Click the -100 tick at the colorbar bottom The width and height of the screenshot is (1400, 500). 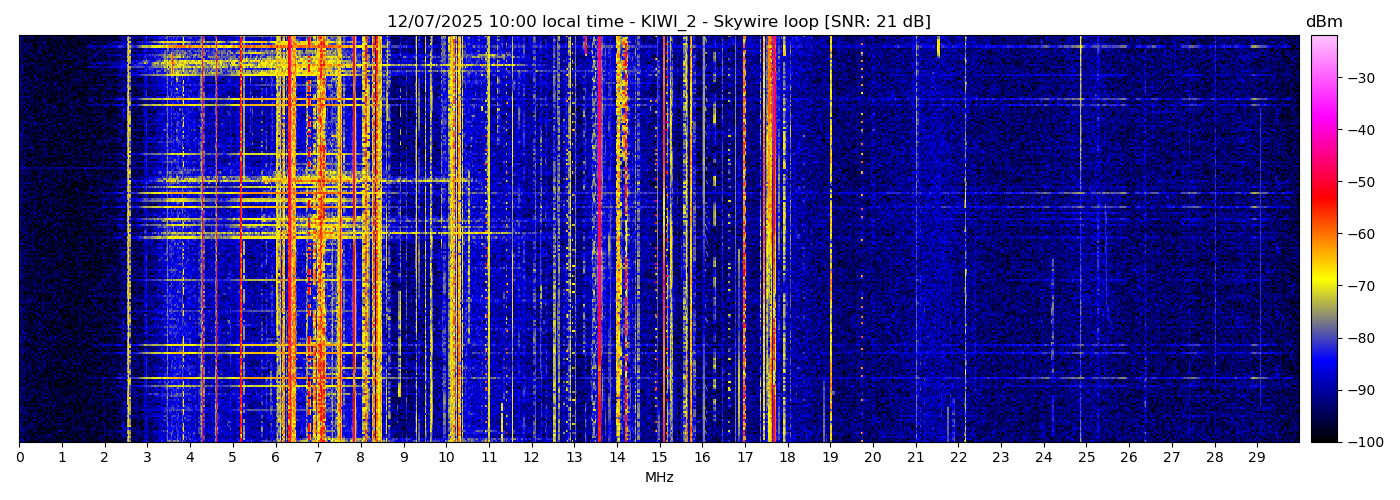[x=1358, y=442]
